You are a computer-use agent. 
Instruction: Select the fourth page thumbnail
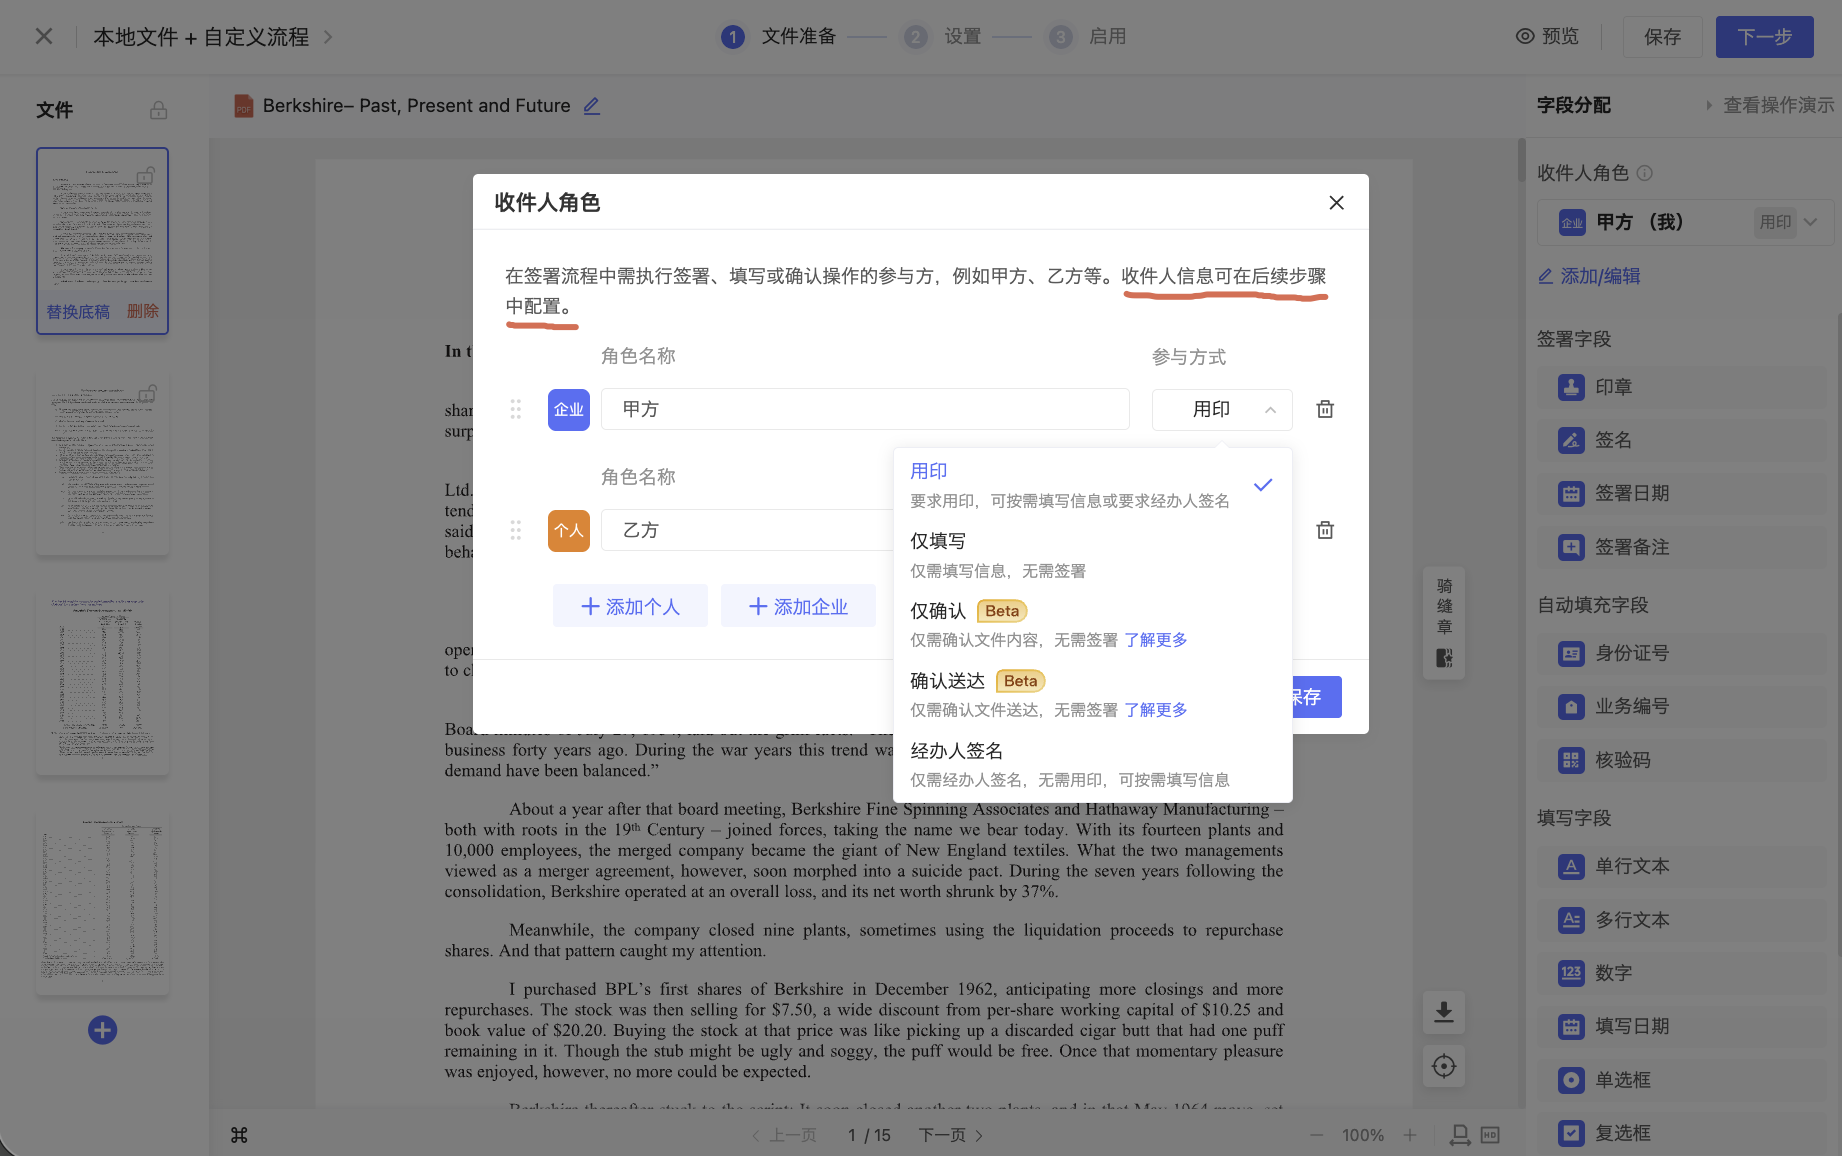click(x=103, y=905)
